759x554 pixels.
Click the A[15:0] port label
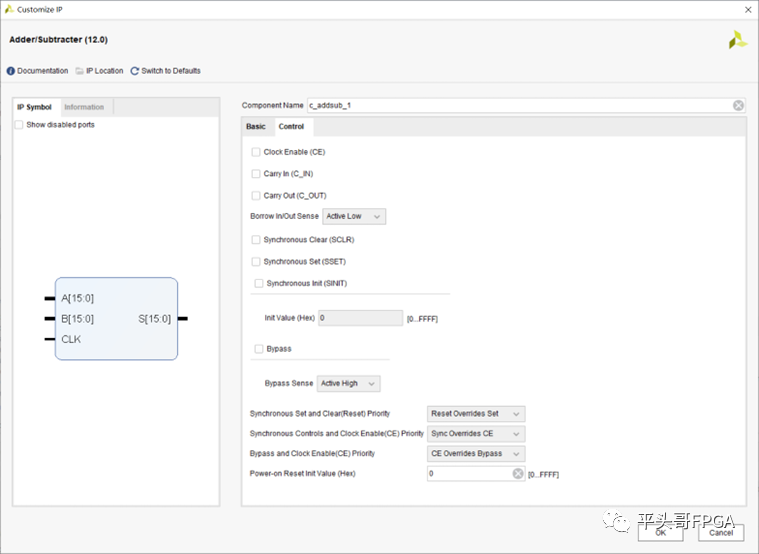click(x=77, y=298)
